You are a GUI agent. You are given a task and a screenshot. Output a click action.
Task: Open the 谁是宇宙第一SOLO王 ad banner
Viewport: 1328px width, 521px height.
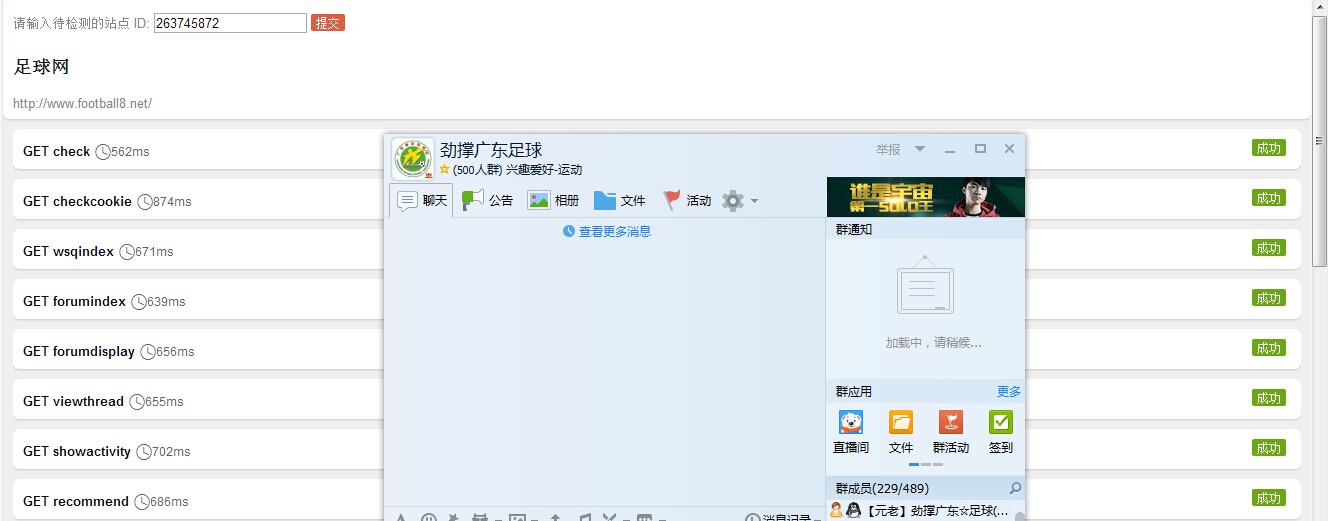point(925,197)
